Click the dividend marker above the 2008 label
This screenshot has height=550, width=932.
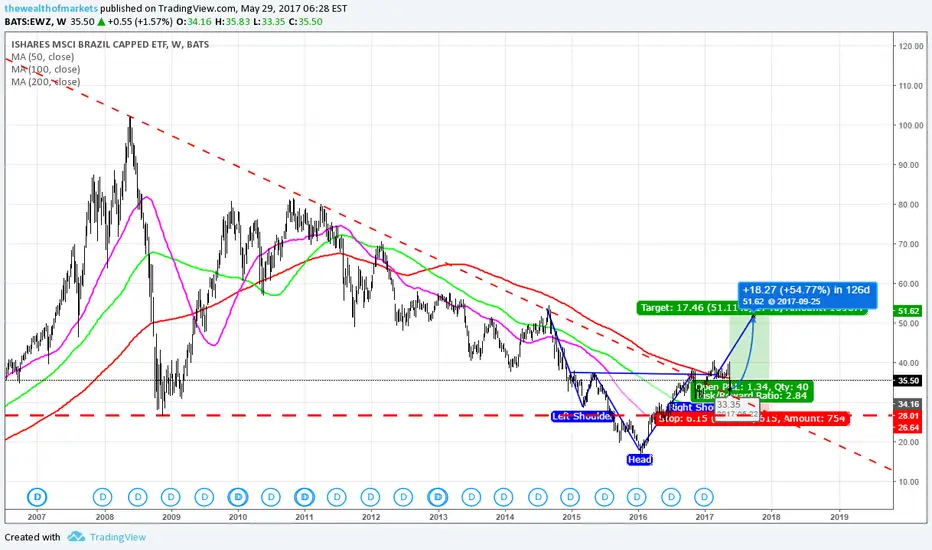[x=103, y=496]
